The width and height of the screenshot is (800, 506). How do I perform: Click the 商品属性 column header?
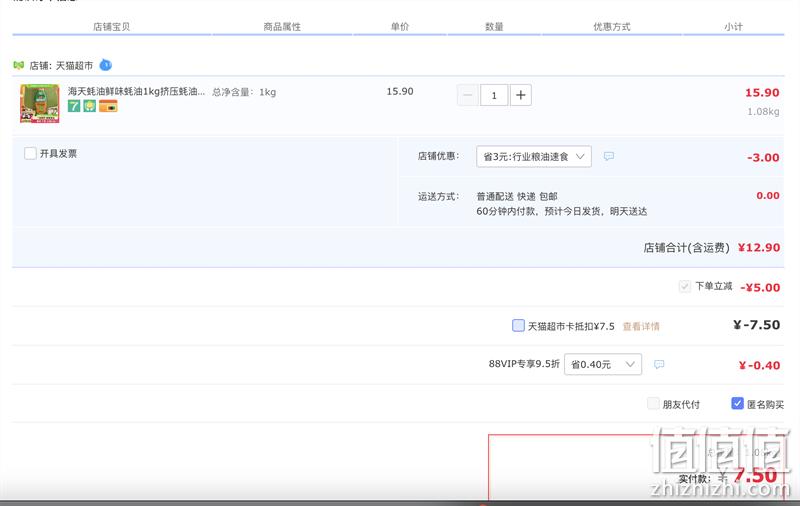pos(282,27)
